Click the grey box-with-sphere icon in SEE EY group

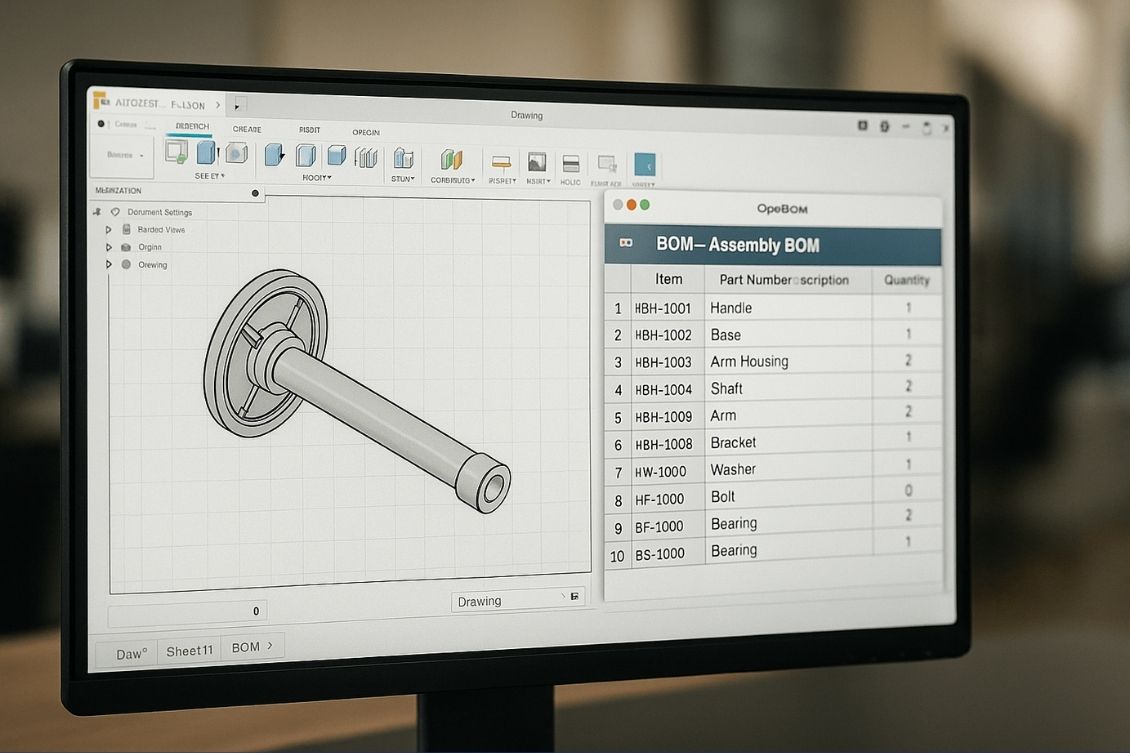tap(236, 153)
